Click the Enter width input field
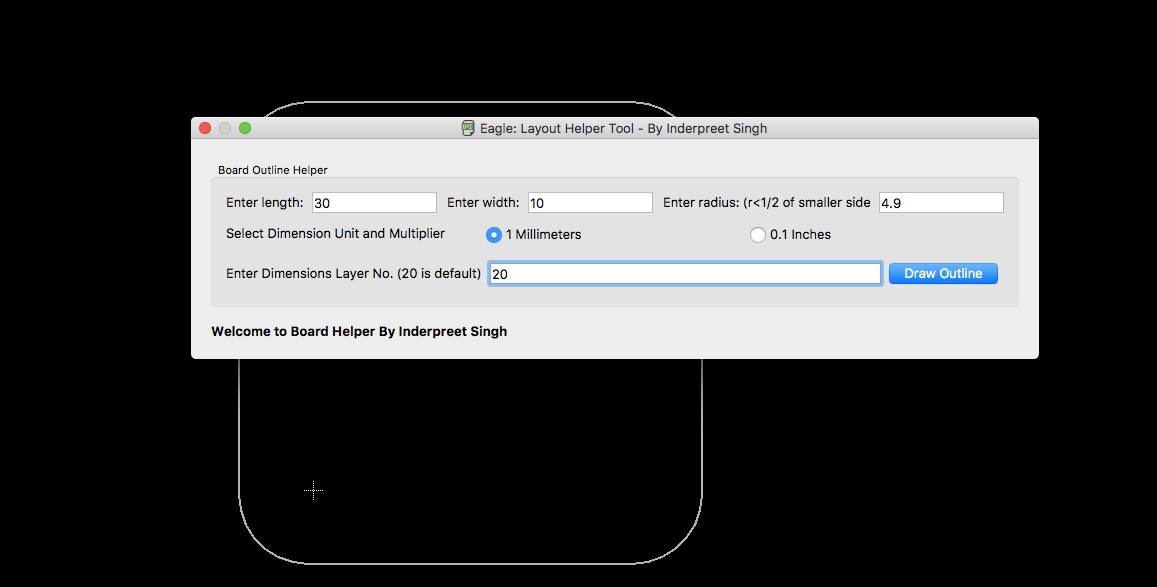 point(590,203)
